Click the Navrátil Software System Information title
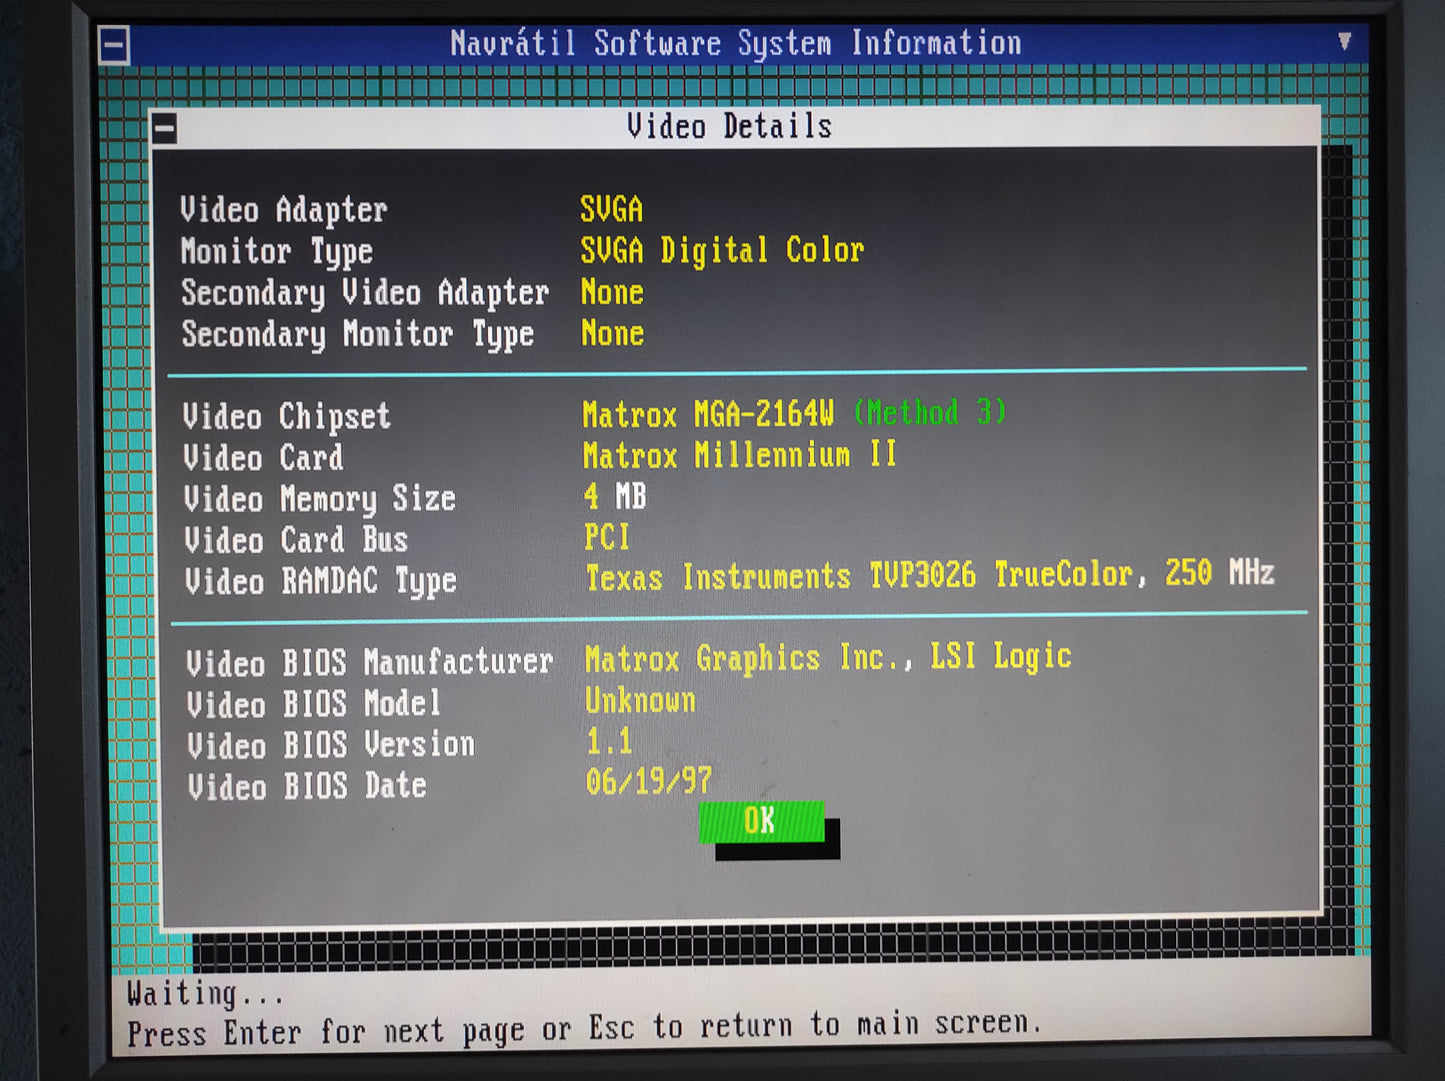This screenshot has width=1445, height=1081. tap(735, 43)
